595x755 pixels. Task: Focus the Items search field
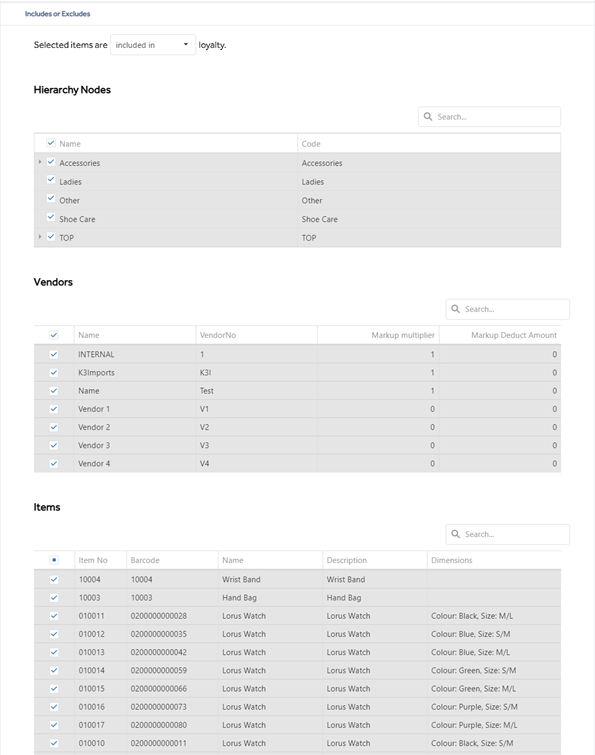click(x=507, y=534)
